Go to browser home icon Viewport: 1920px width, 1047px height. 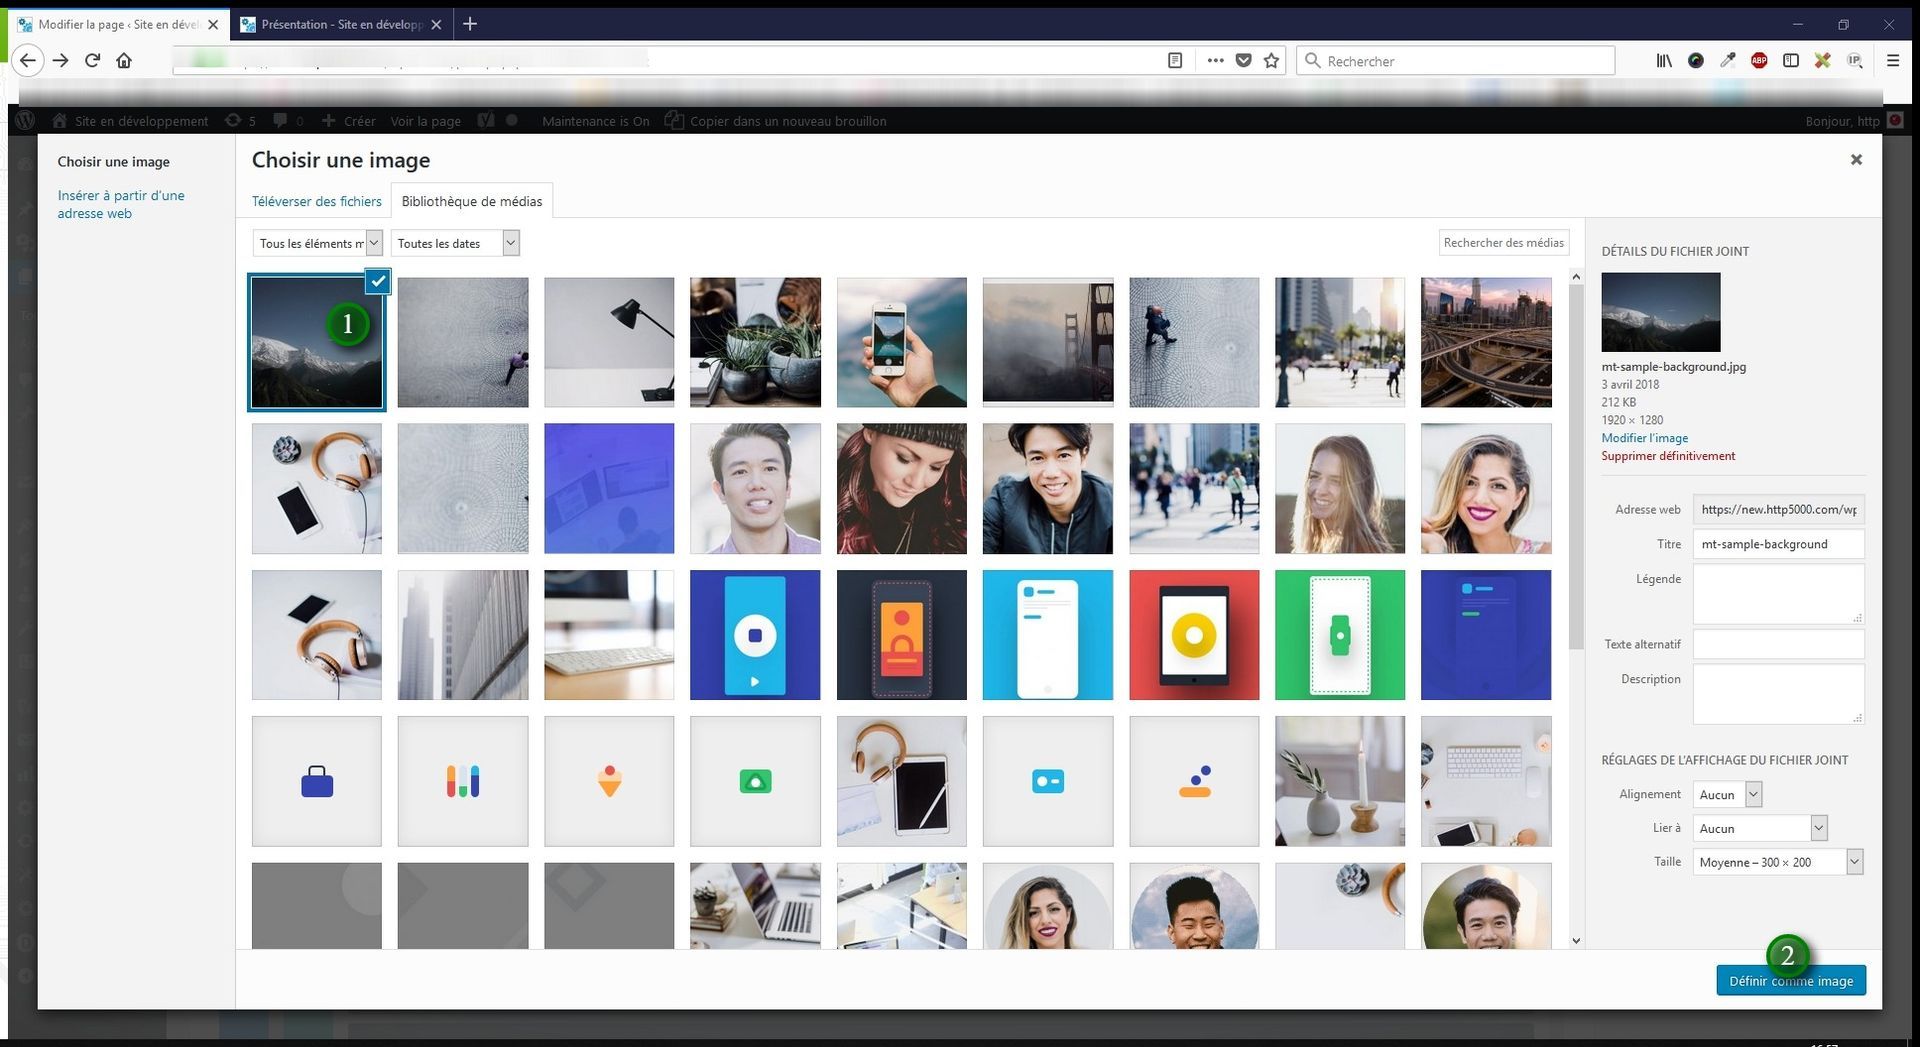(124, 61)
